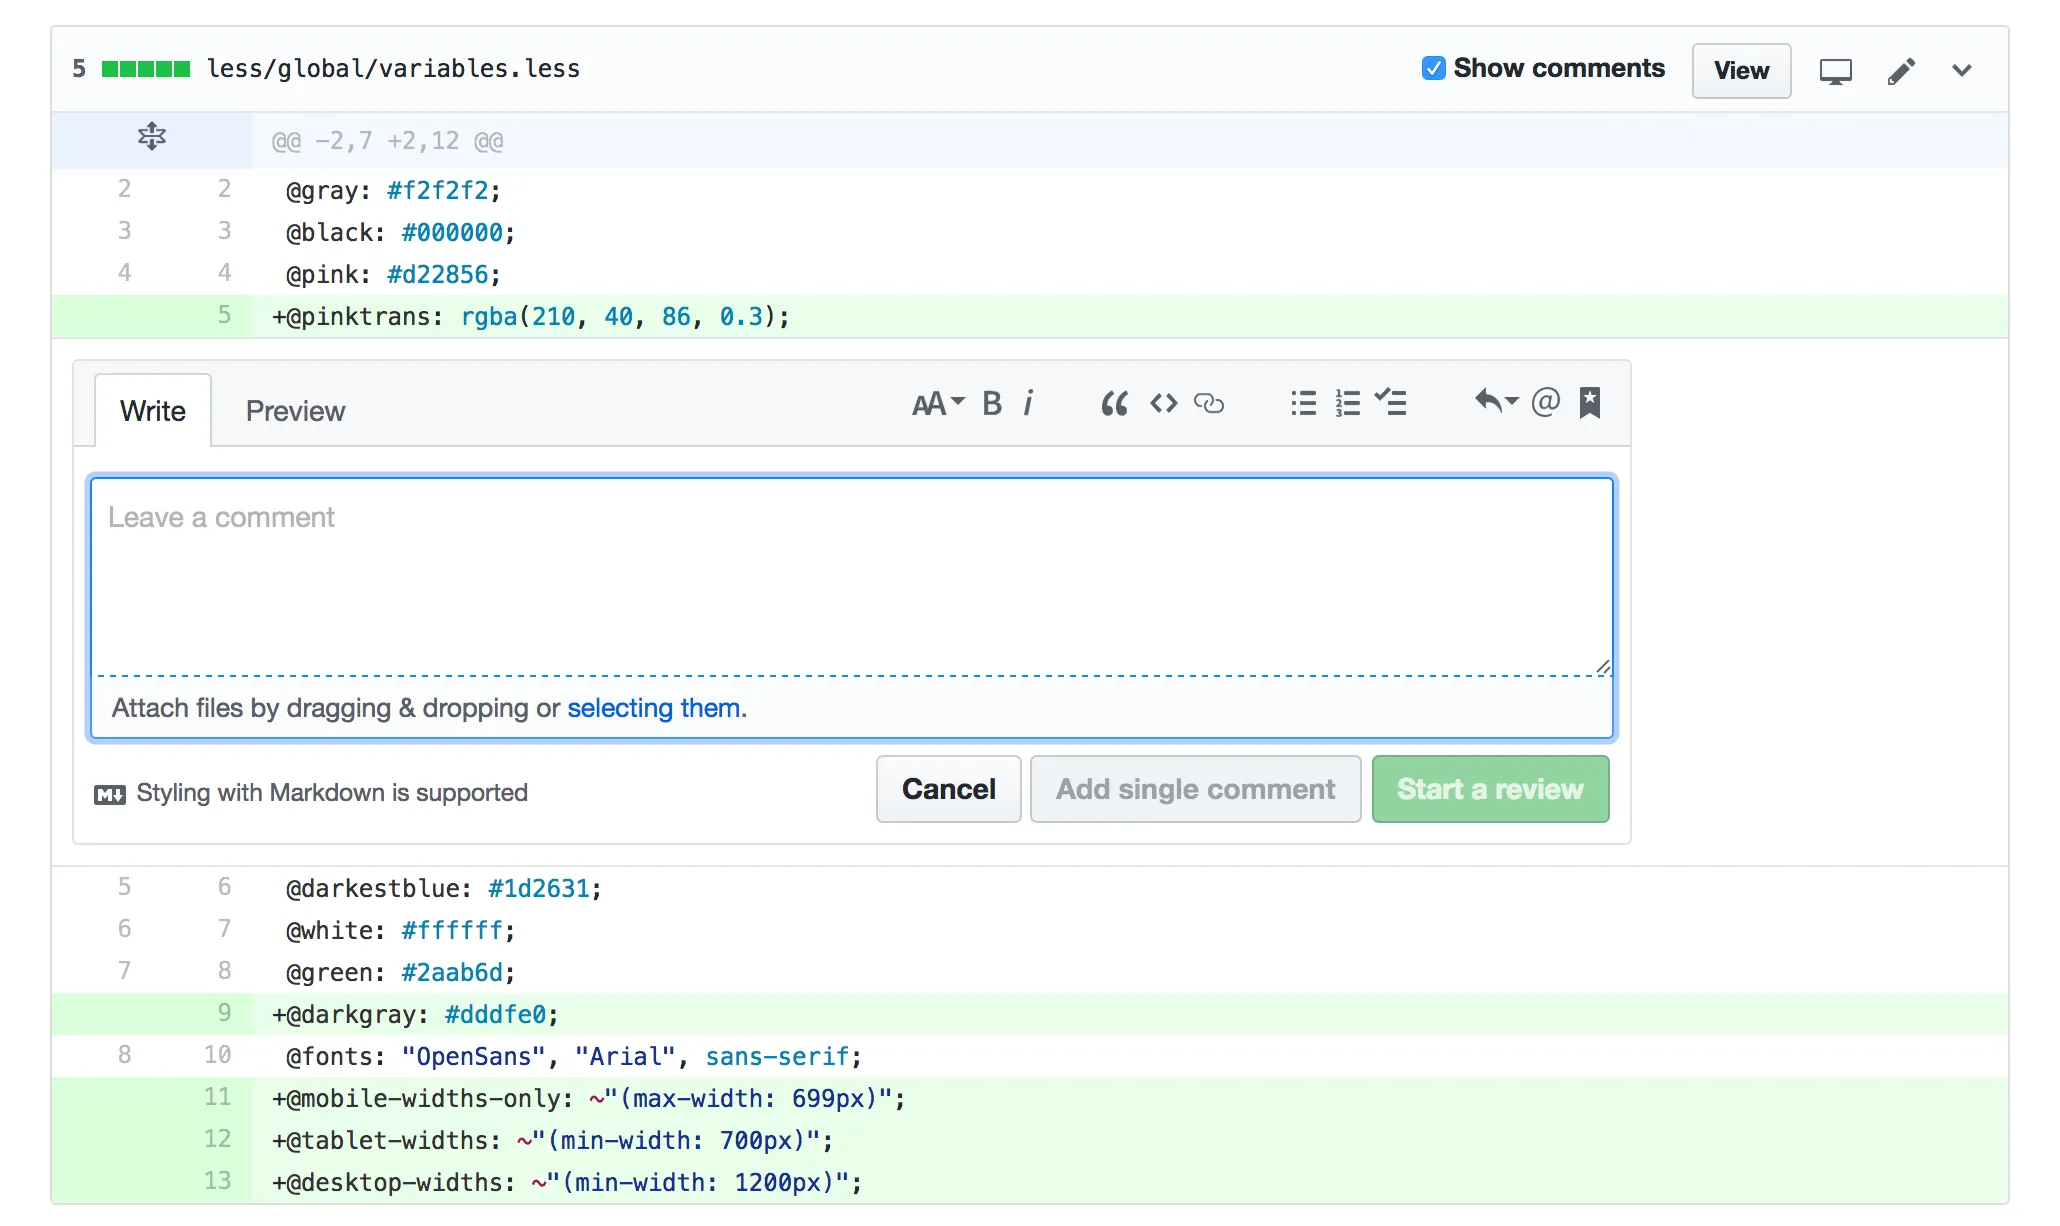Switch to the Preview tab
The width and height of the screenshot is (2060, 1226).
pos(295,411)
